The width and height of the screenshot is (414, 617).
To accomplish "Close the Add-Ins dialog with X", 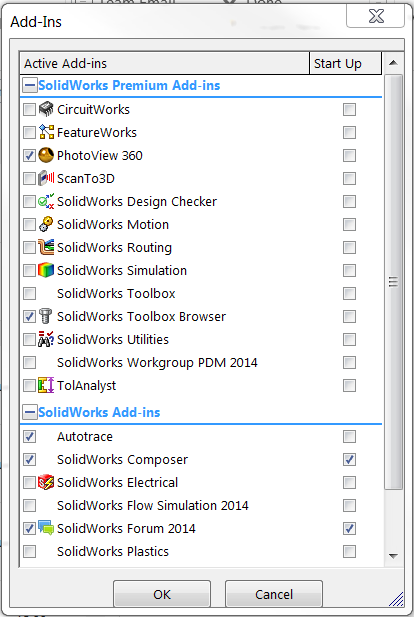I will tap(376, 16).
